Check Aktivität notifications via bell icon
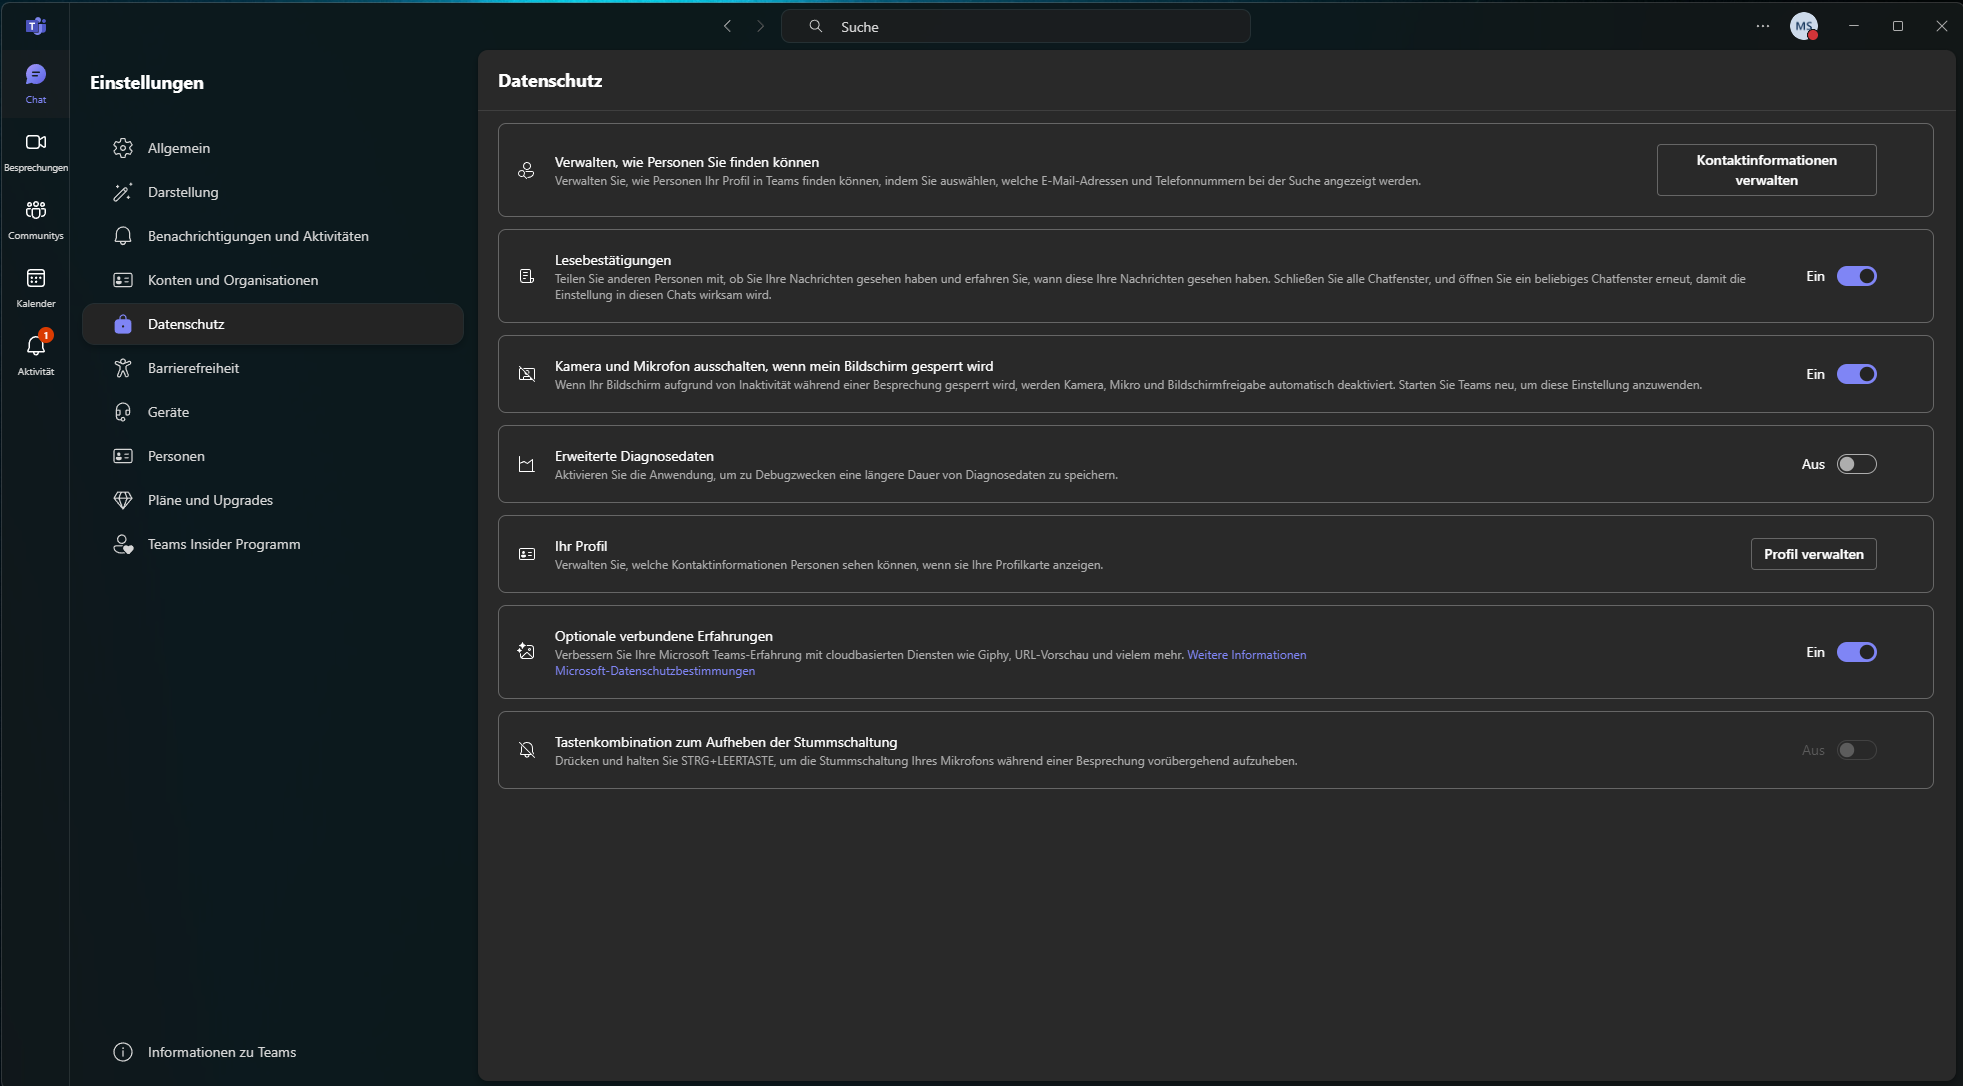 click(35, 350)
